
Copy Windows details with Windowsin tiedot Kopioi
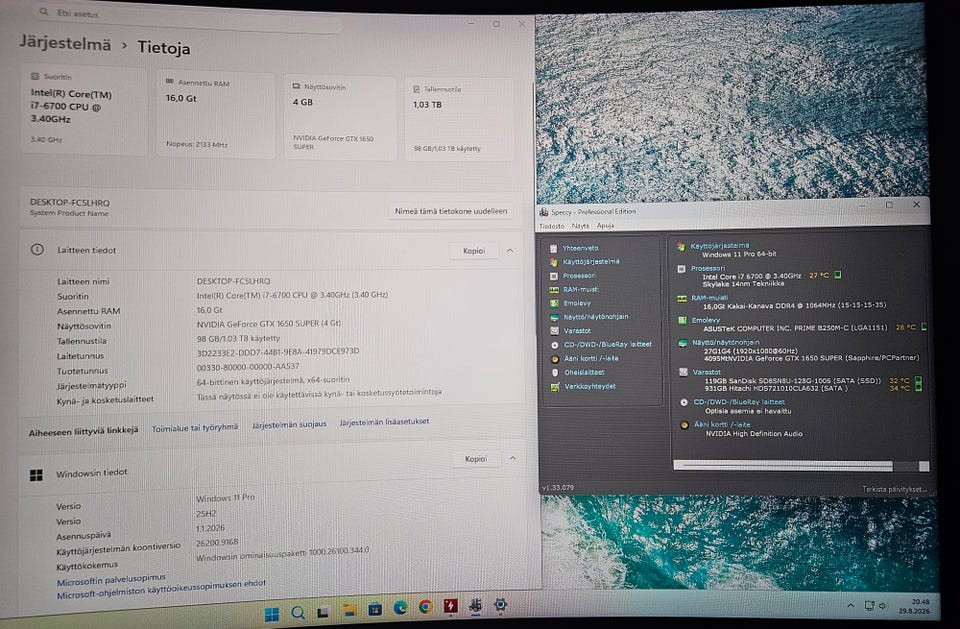[476, 459]
